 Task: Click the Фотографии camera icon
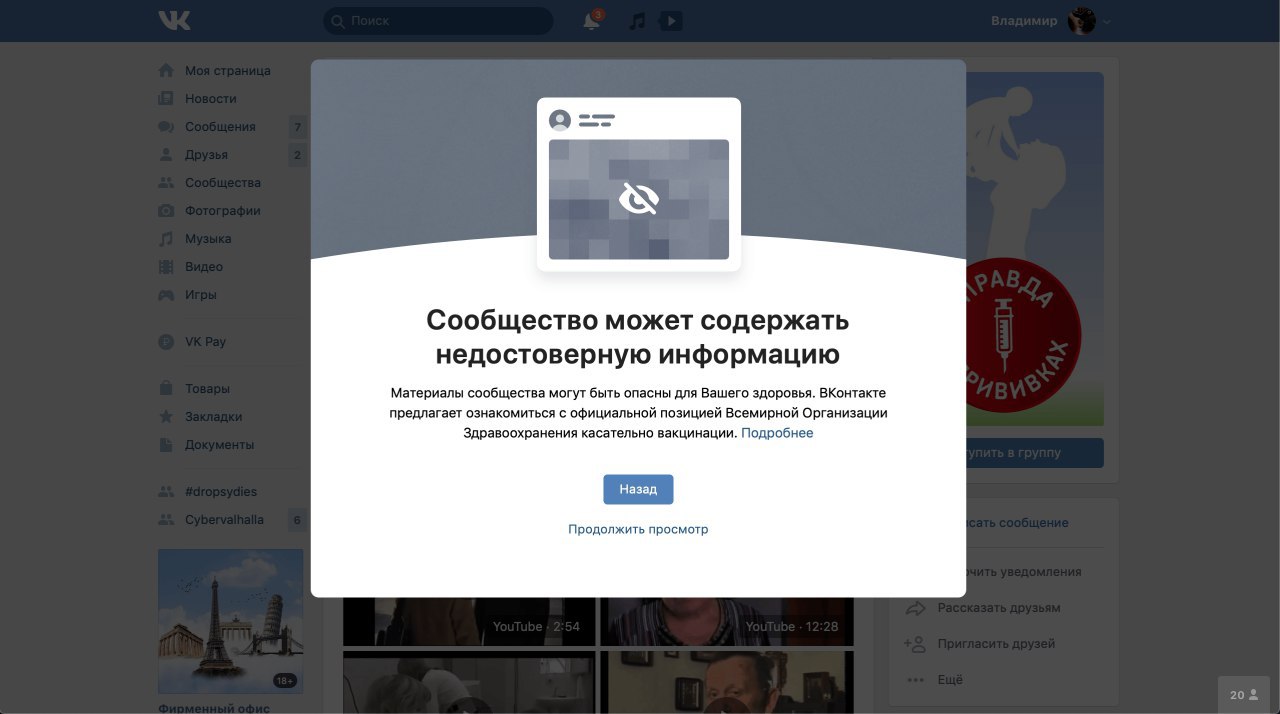click(166, 211)
